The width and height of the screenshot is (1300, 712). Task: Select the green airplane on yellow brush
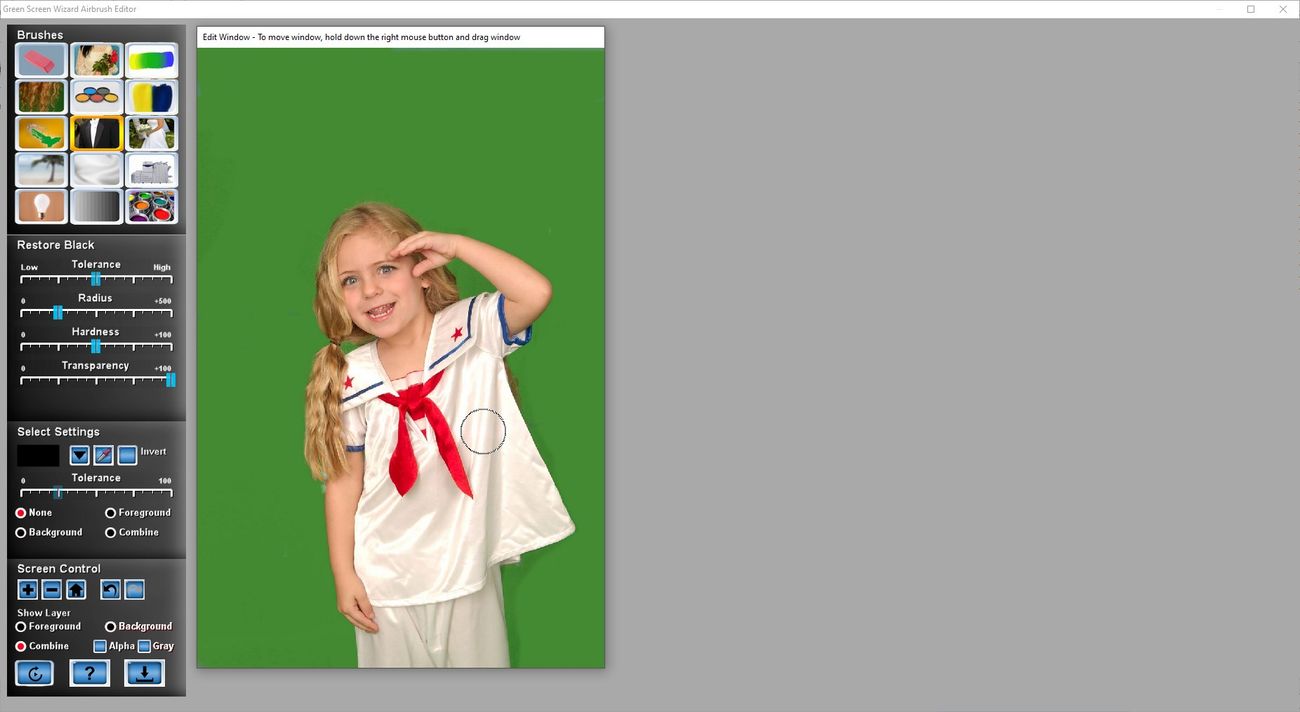point(42,134)
